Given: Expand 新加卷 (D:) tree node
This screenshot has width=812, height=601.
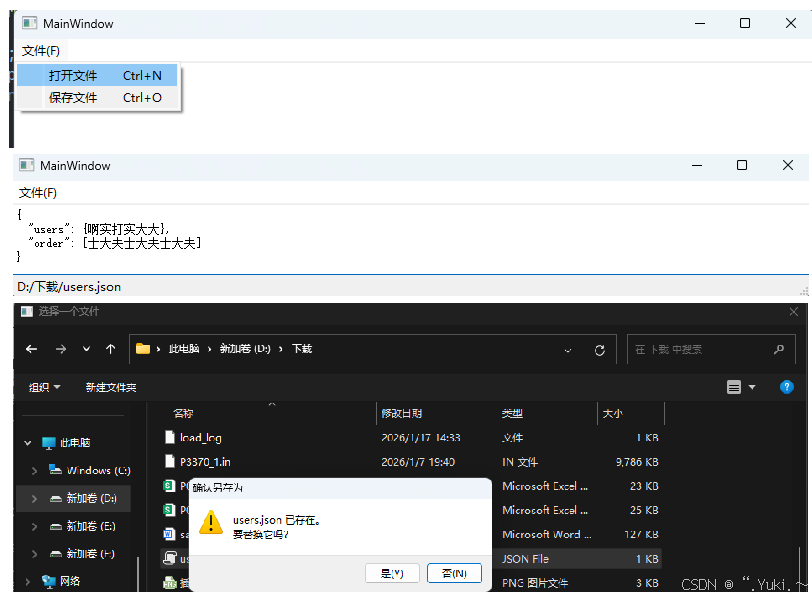Looking at the screenshot, I should [34, 499].
